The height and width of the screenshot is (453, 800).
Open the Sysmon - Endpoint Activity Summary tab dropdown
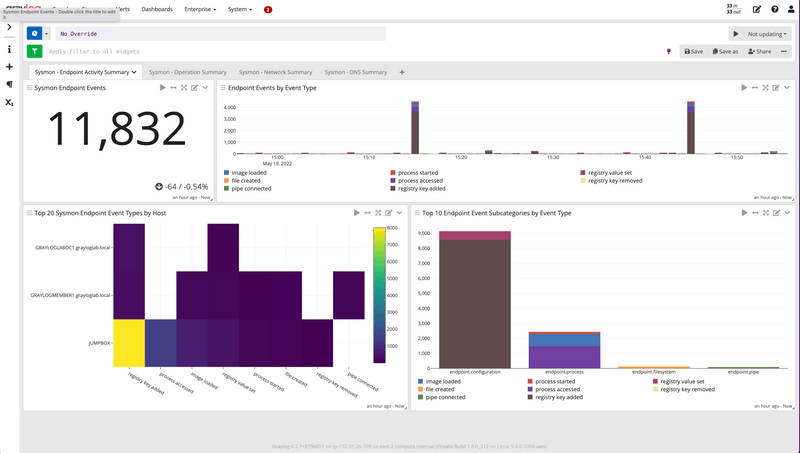click(134, 72)
